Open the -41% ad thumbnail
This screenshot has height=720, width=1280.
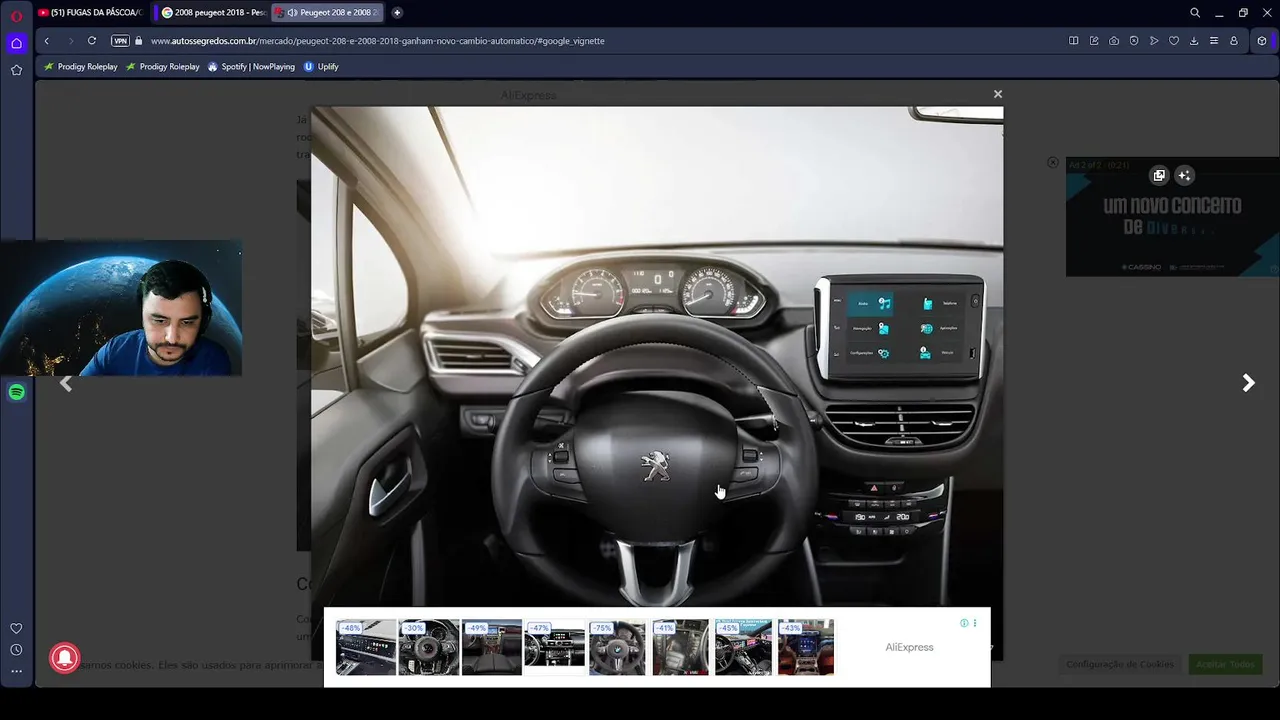(x=680, y=647)
